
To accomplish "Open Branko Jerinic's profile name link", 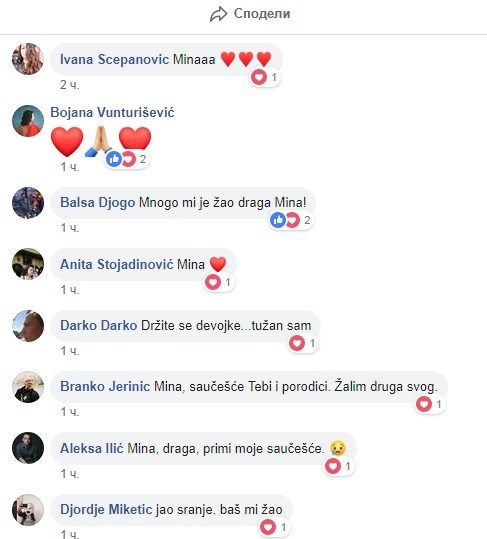I will (105, 386).
